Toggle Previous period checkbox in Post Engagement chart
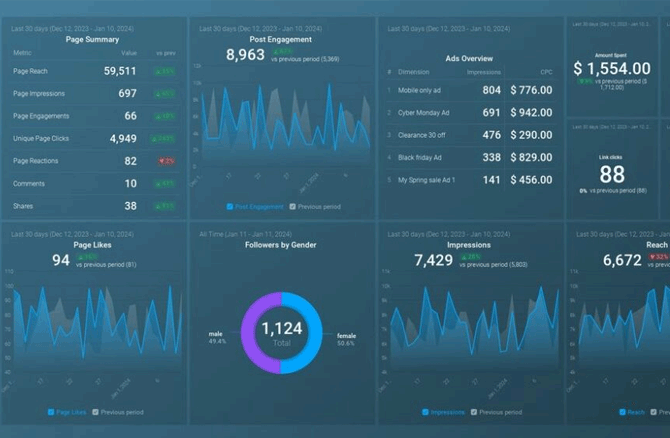The width and height of the screenshot is (670, 438). pyautogui.click(x=292, y=207)
